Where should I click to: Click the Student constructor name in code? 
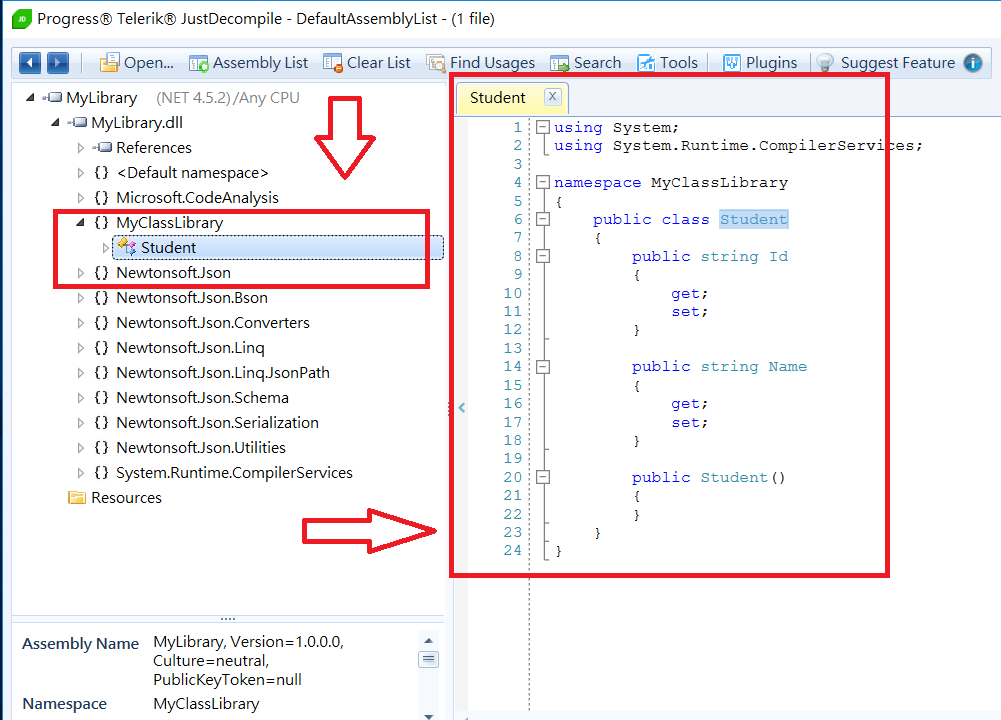[734, 477]
